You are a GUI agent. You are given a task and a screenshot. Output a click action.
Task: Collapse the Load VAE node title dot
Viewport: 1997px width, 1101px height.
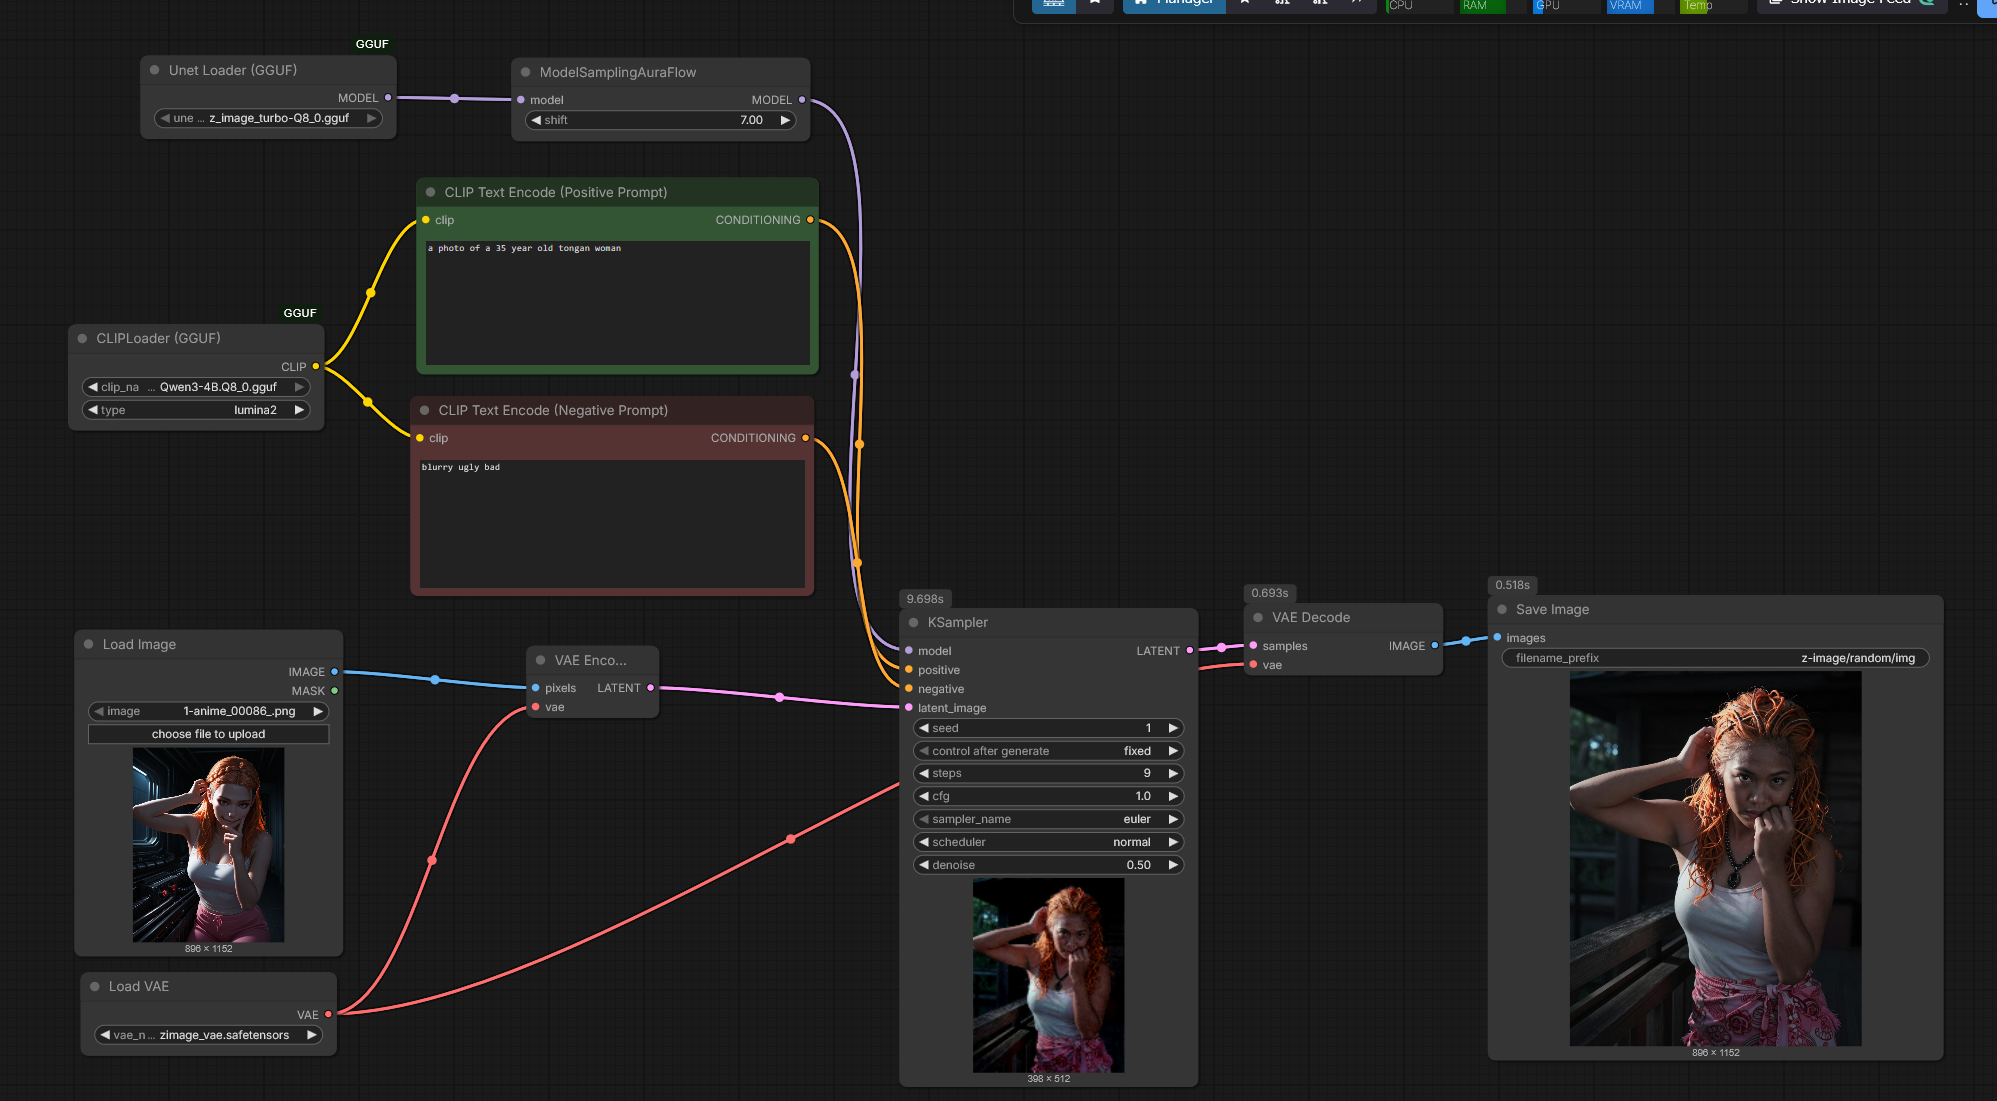coord(95,986)
